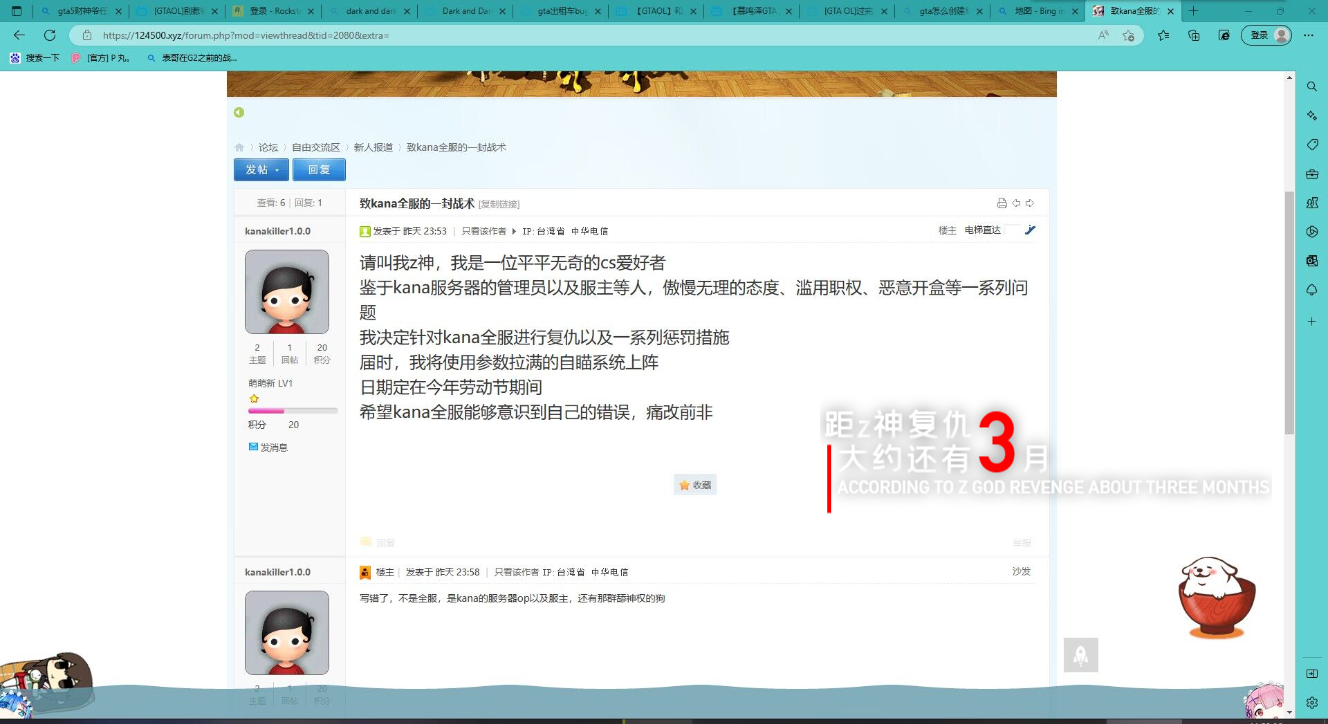Open 新人报道 link in the breadcrumb
The height and width of the screenshot is (724, 1328).
pyautogui.click(x=373, y=148)
